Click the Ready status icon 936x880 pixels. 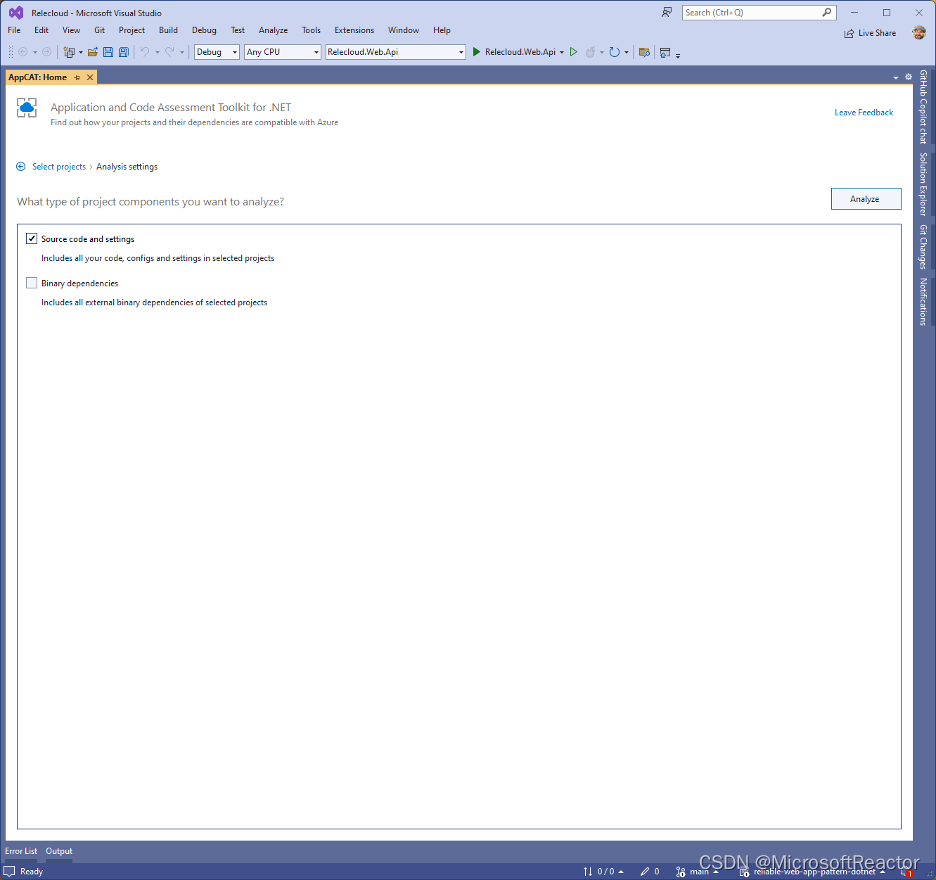10,872
